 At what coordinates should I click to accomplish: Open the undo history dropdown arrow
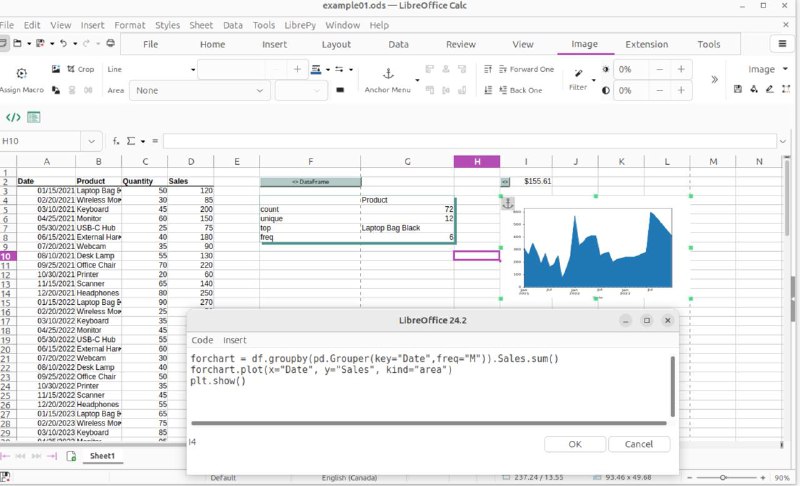point(75,44)
